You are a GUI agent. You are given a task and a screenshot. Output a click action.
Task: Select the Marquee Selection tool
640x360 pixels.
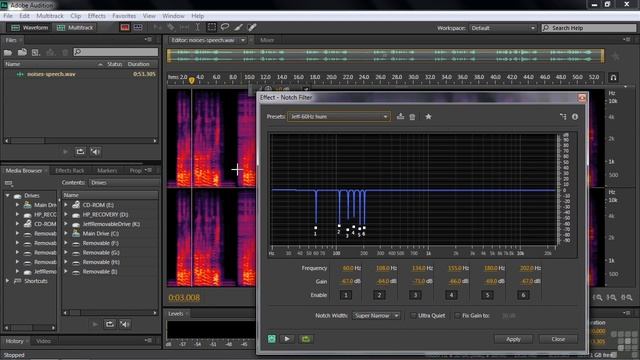211,27
